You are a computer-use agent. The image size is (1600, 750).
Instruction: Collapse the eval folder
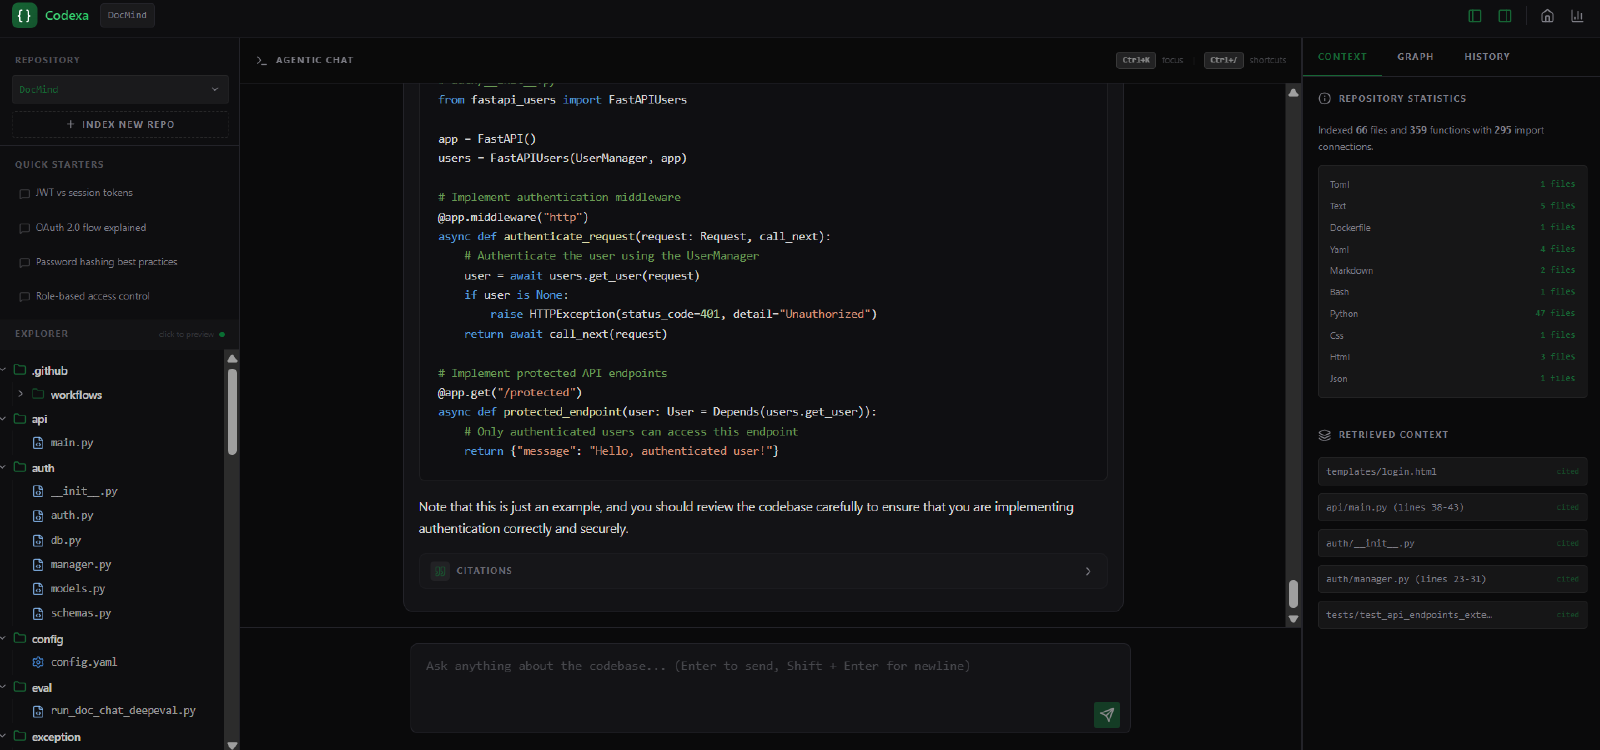click(x=4, y=687)
